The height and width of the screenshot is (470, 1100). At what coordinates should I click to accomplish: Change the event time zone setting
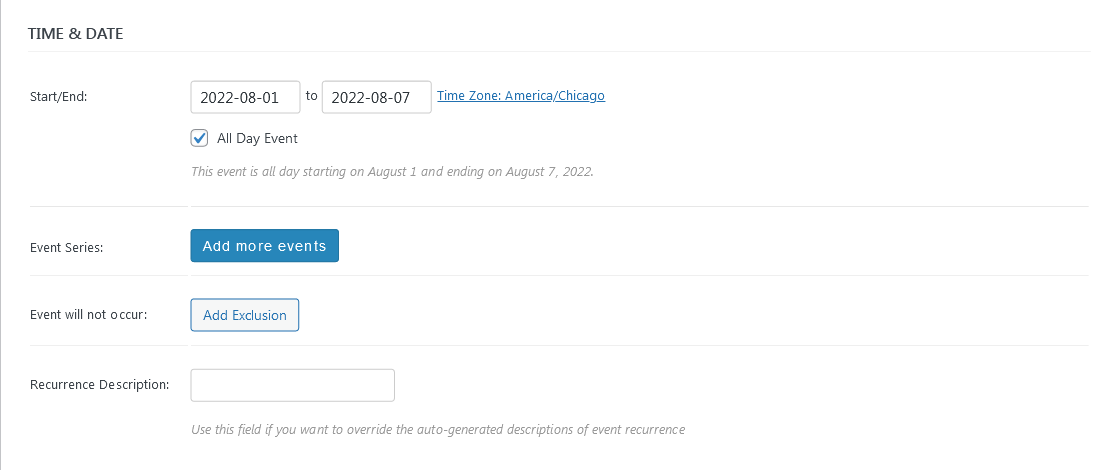pyautogui.click(x=520, y=96)
